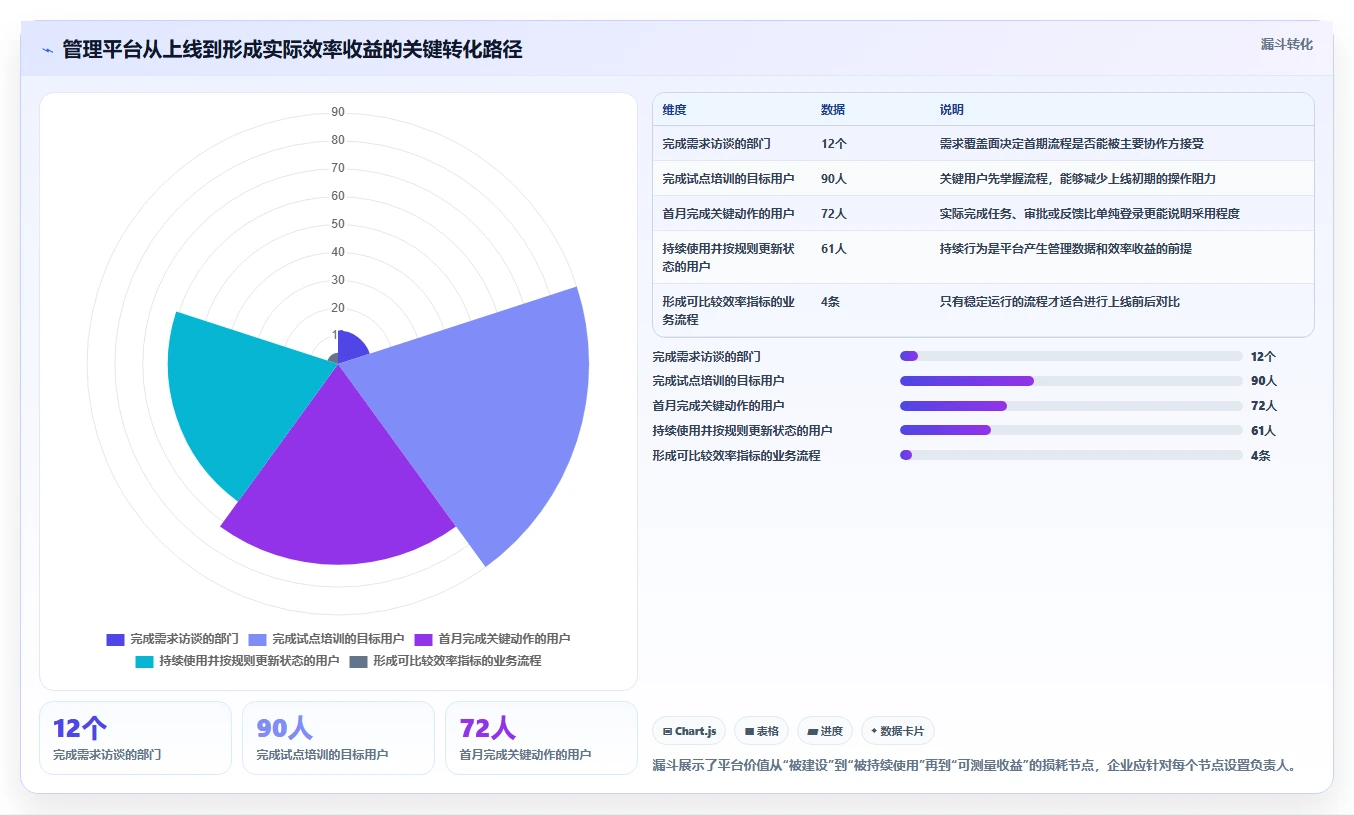Click the 表格 tag

pyautogui.click(x=761, y=731)
